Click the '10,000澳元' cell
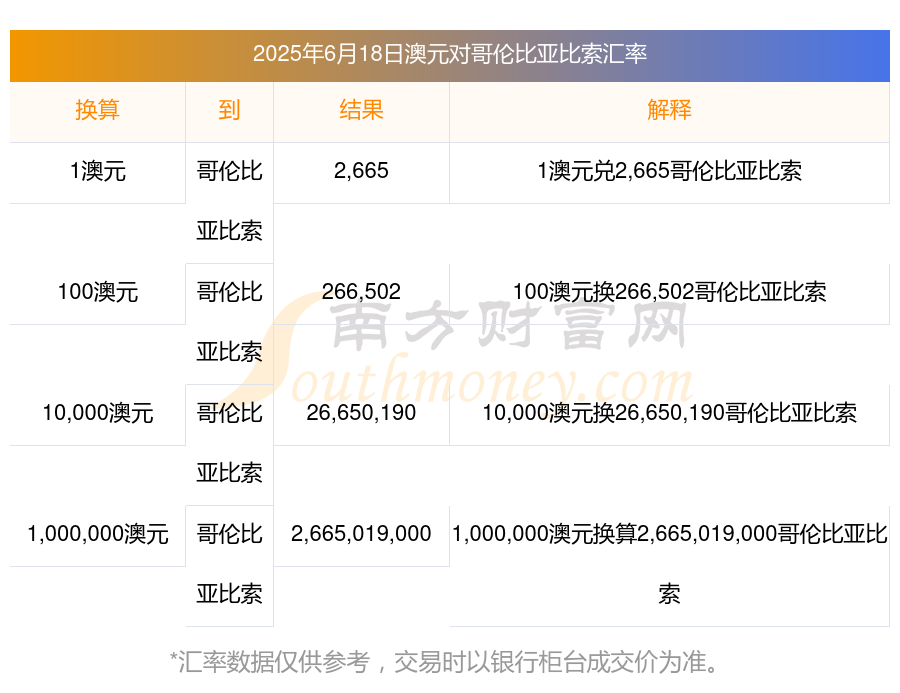This screenshot has width=900, height=693. (x=98, y=413)
